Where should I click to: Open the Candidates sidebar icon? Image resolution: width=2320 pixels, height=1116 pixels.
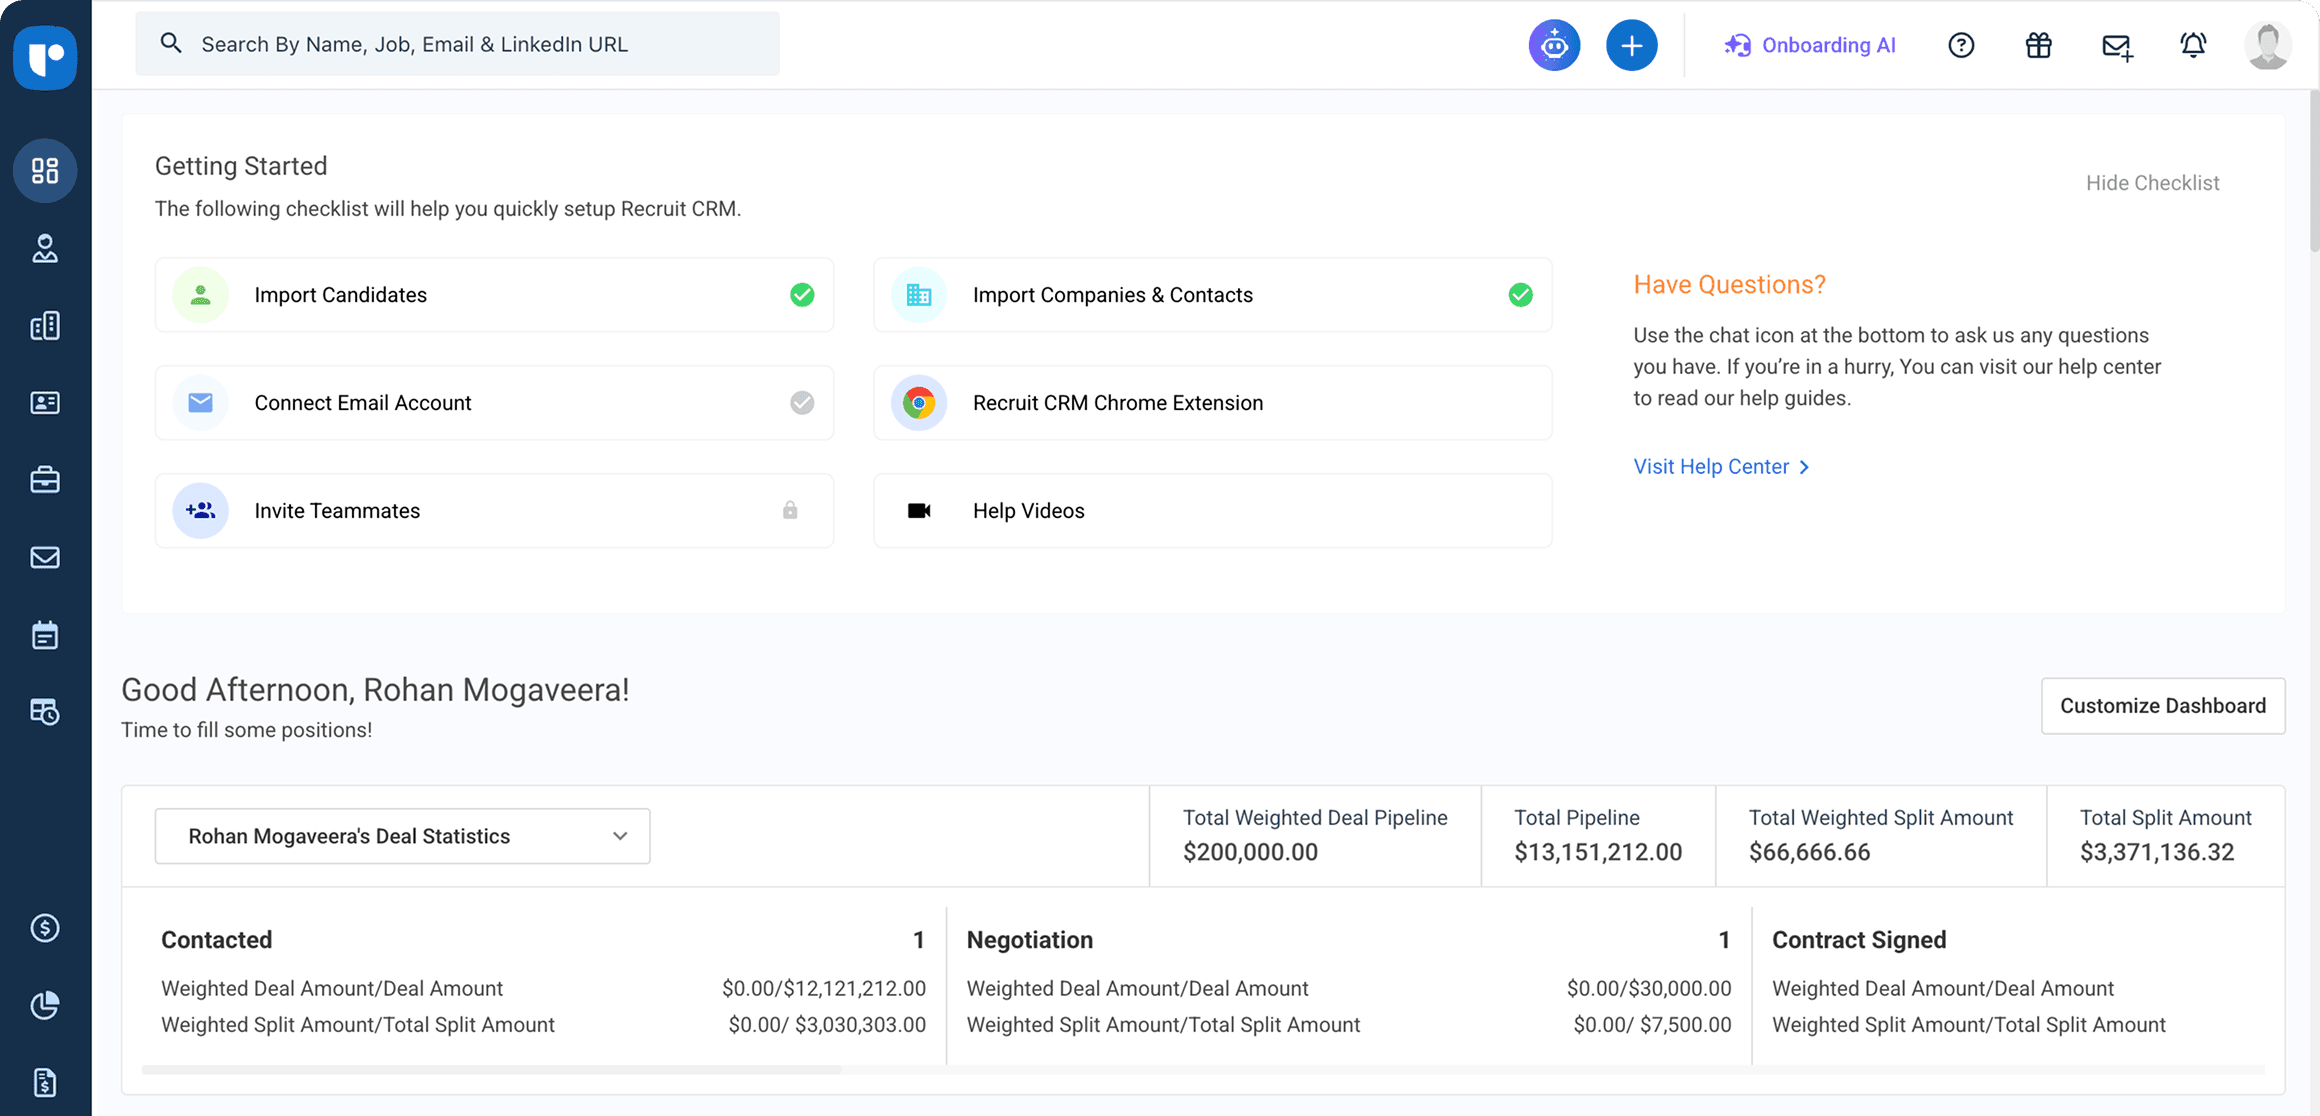tap(45, 248)
